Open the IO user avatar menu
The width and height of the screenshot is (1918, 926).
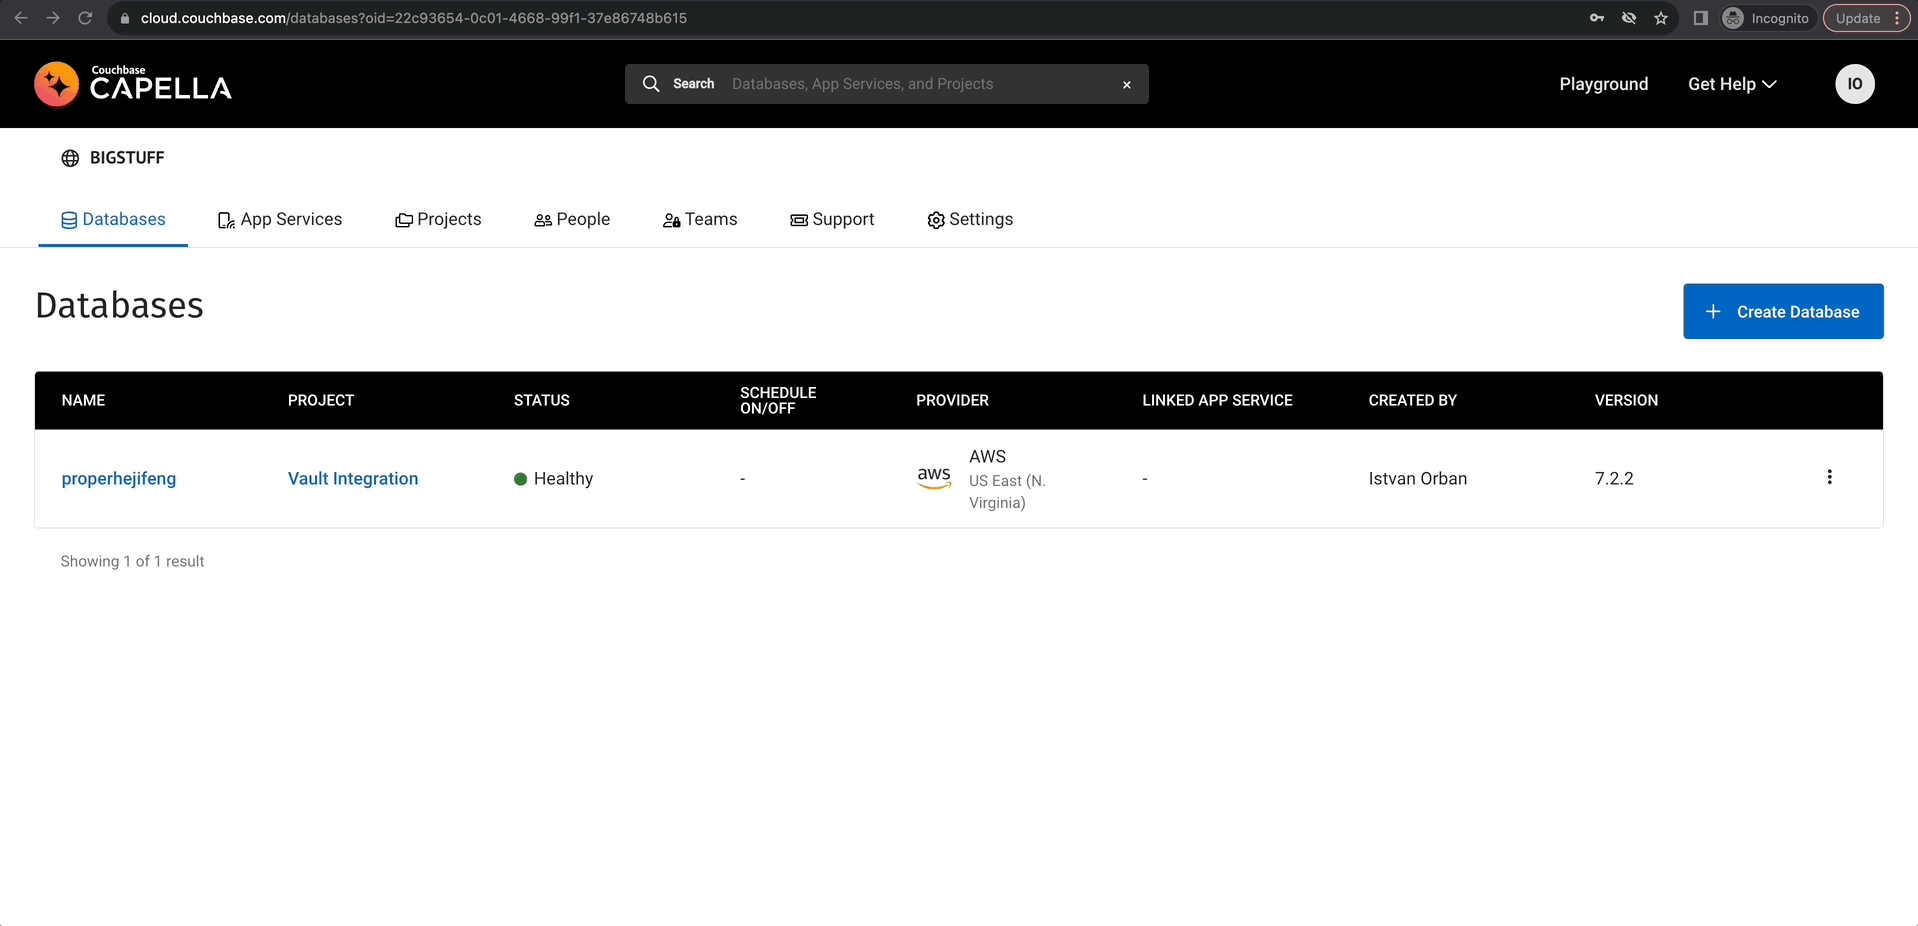coord(1855,84)
